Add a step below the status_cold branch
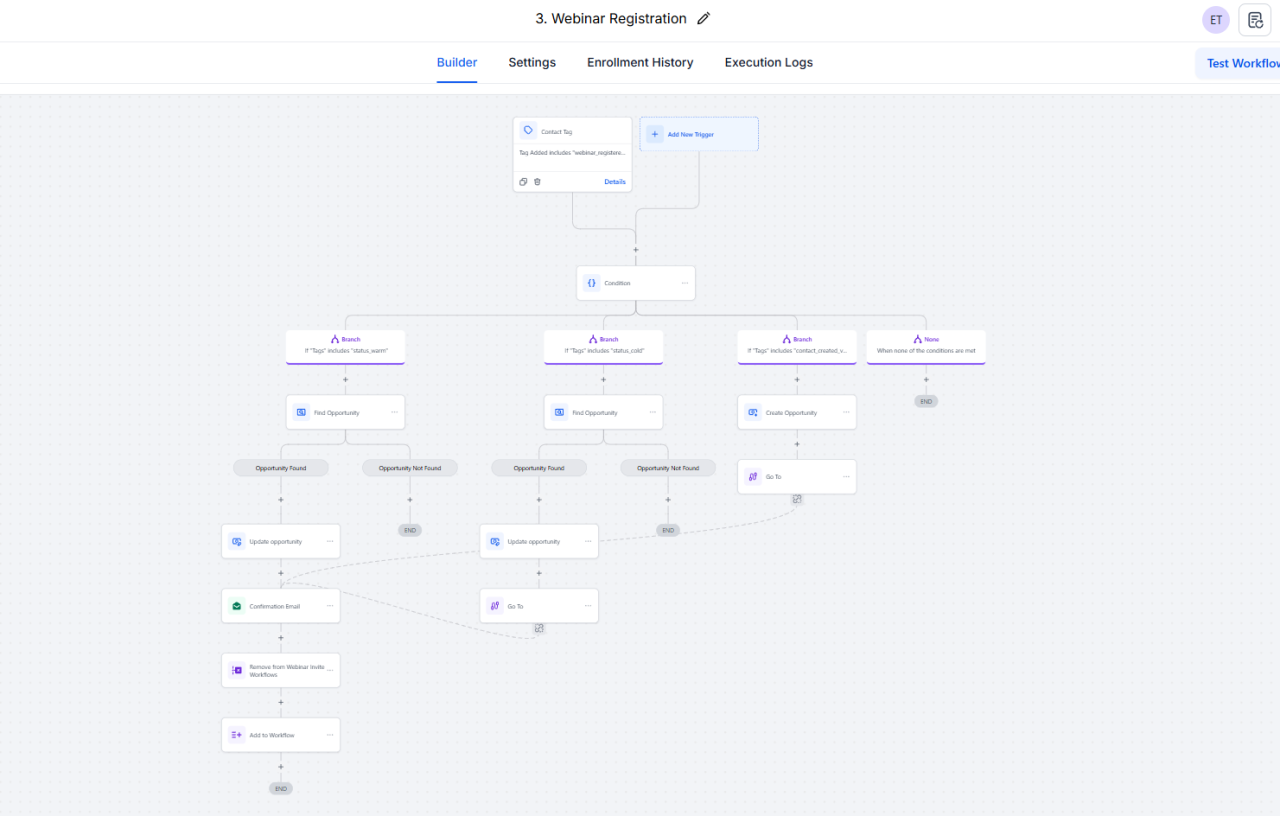1280x816 pixels. (603, 379)
